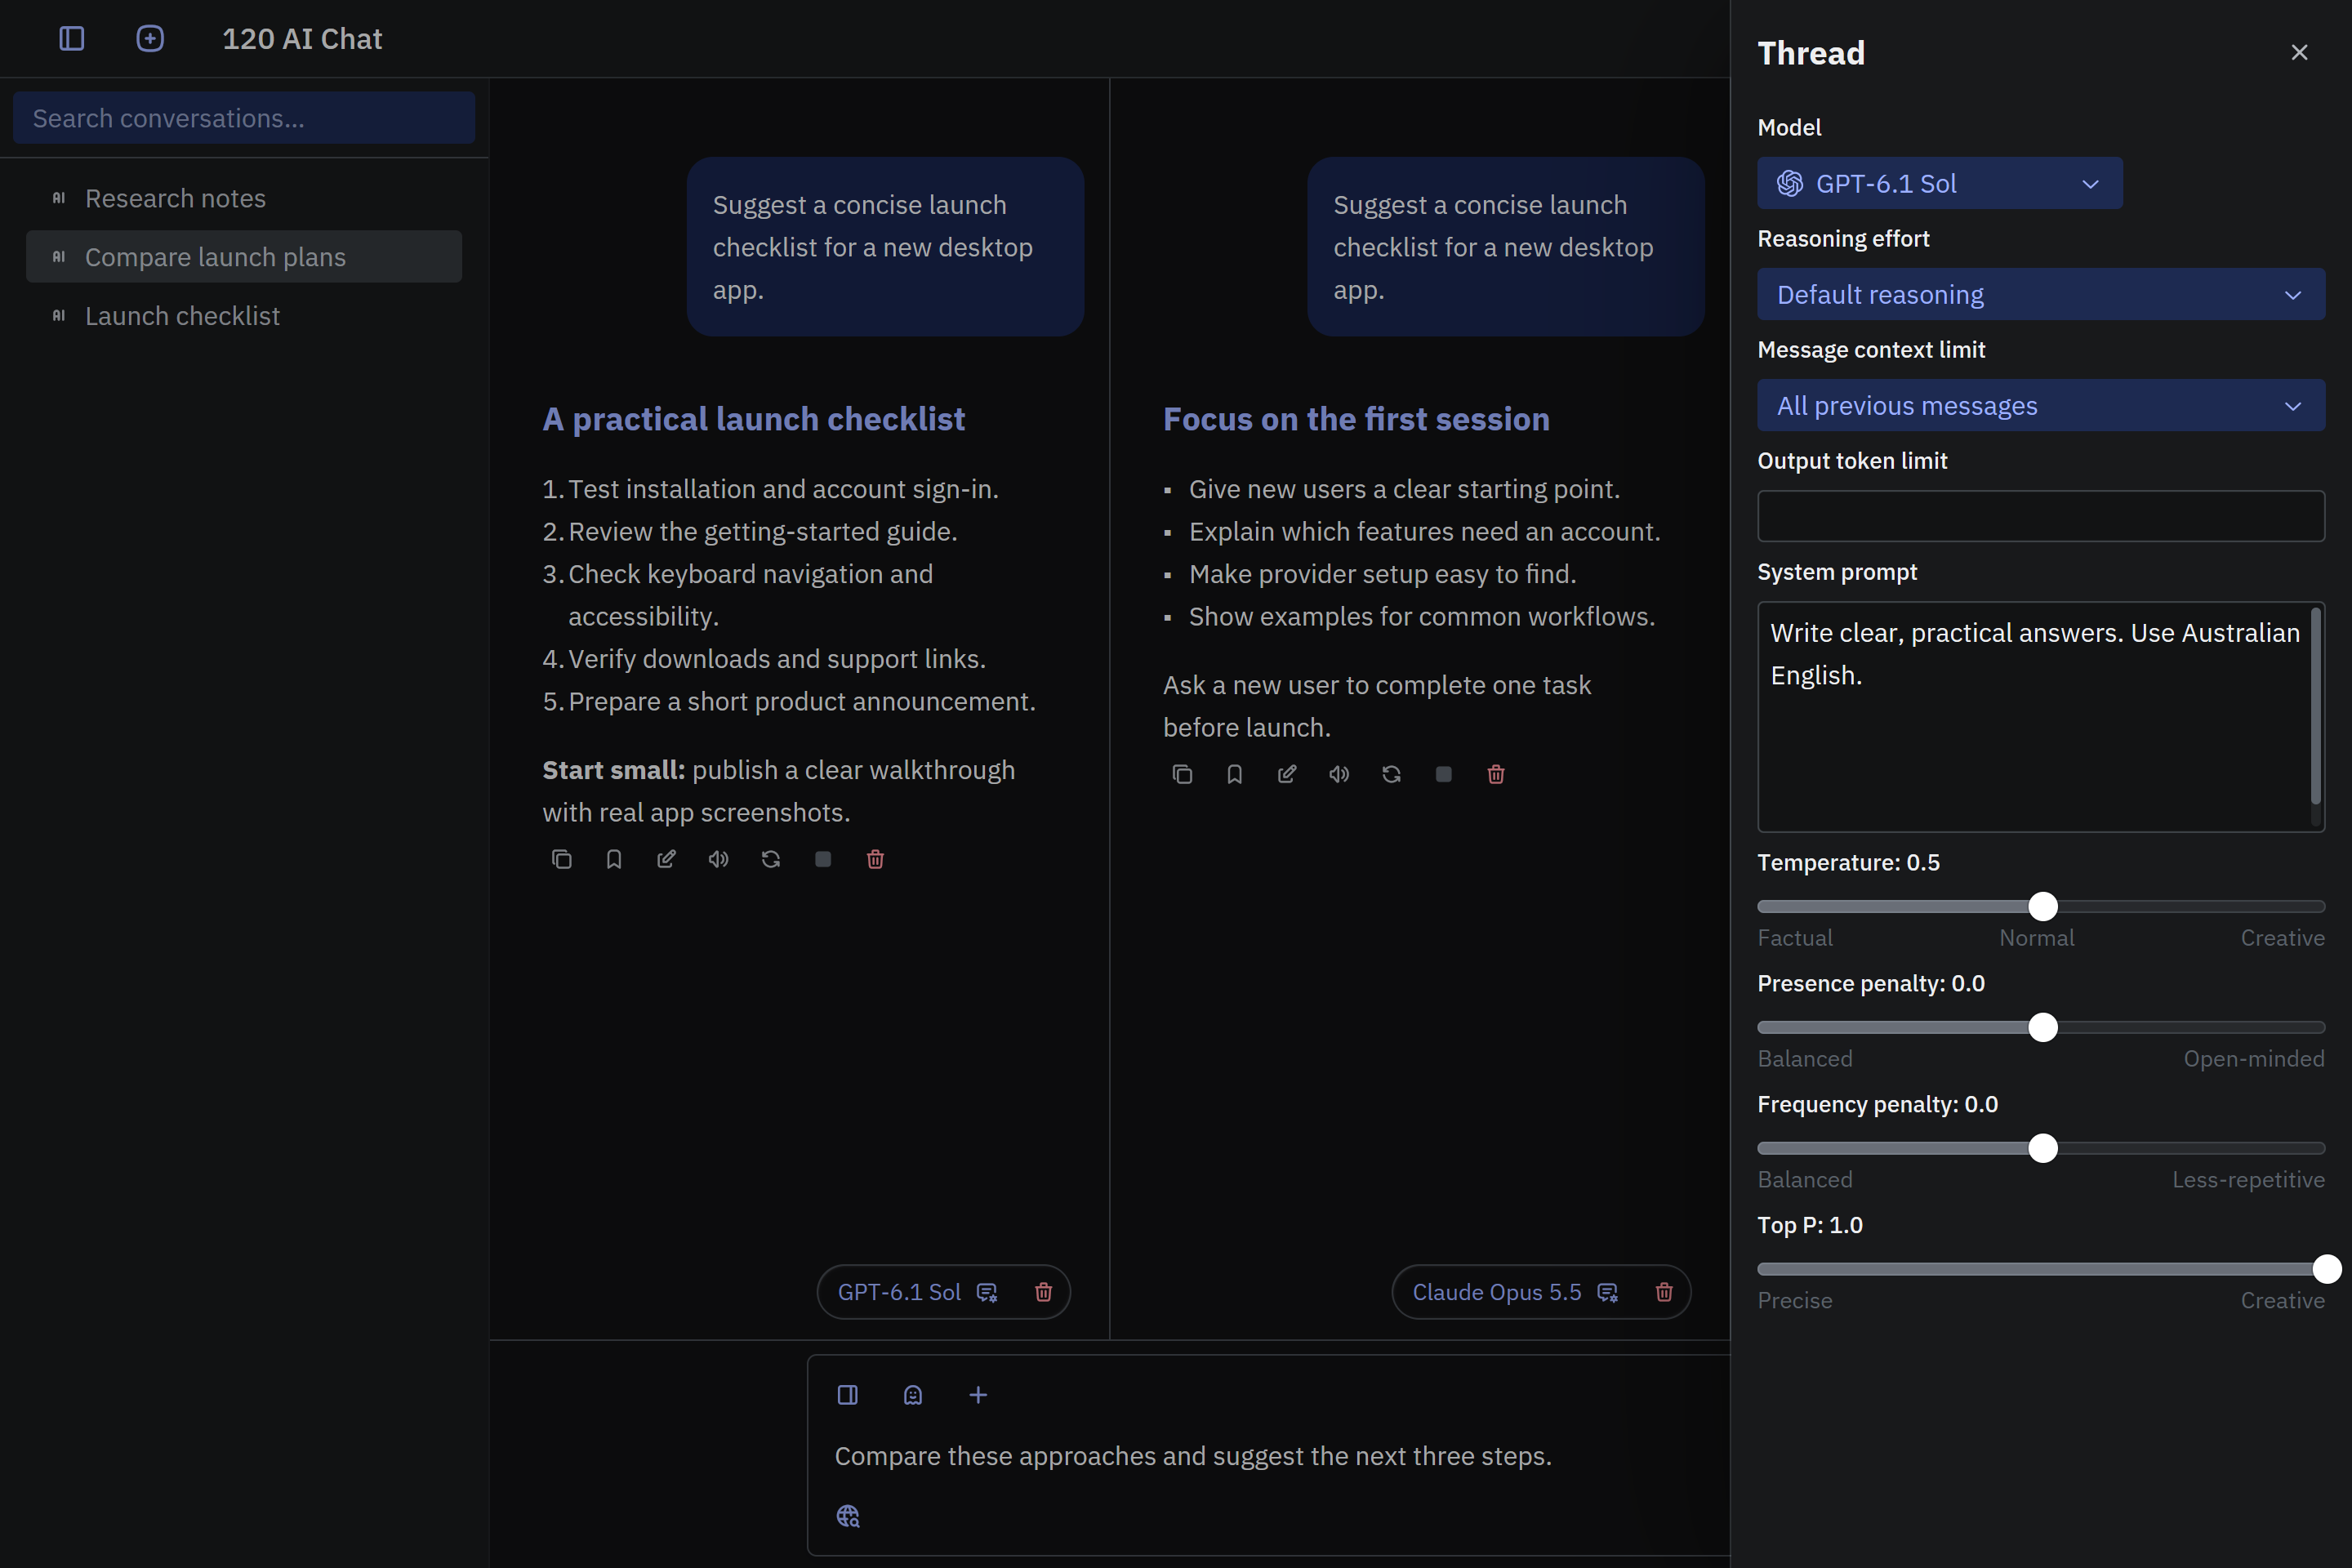Bookmark the Focus on the first session response
Screen dimensions: 2352x1568
tap(1235, 774)
